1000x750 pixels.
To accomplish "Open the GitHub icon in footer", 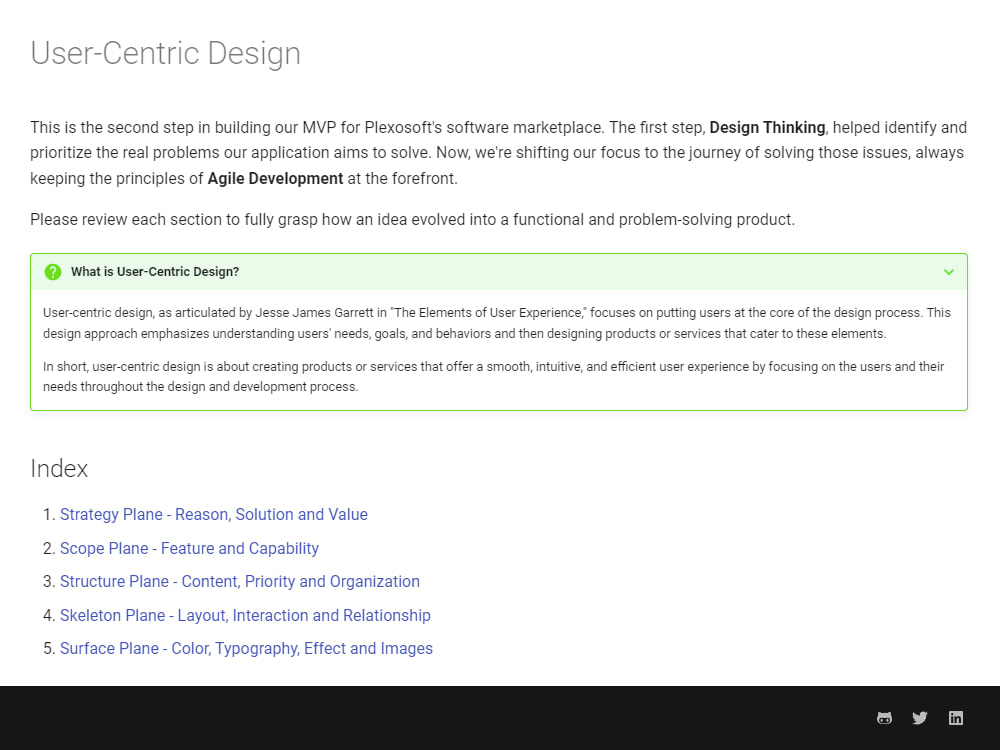I will (x=884, y=718).
